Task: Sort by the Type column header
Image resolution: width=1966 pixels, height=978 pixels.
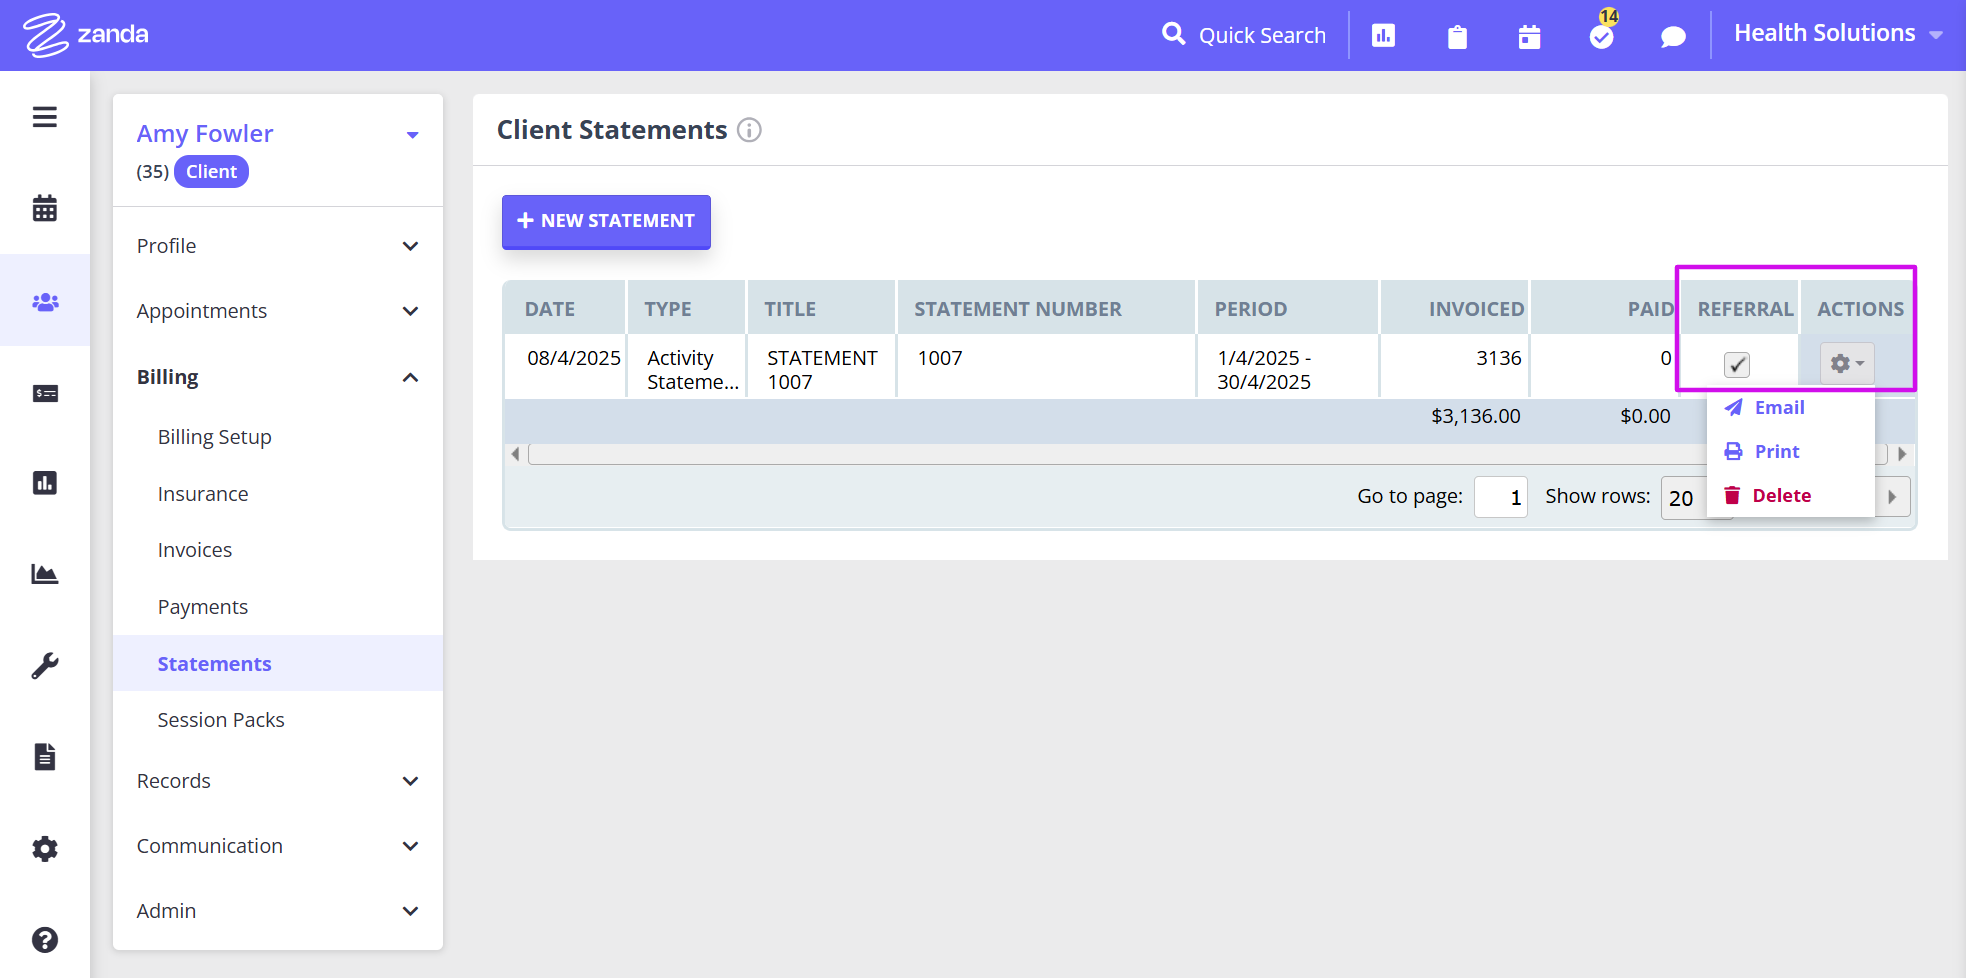Action: [687, 309]
